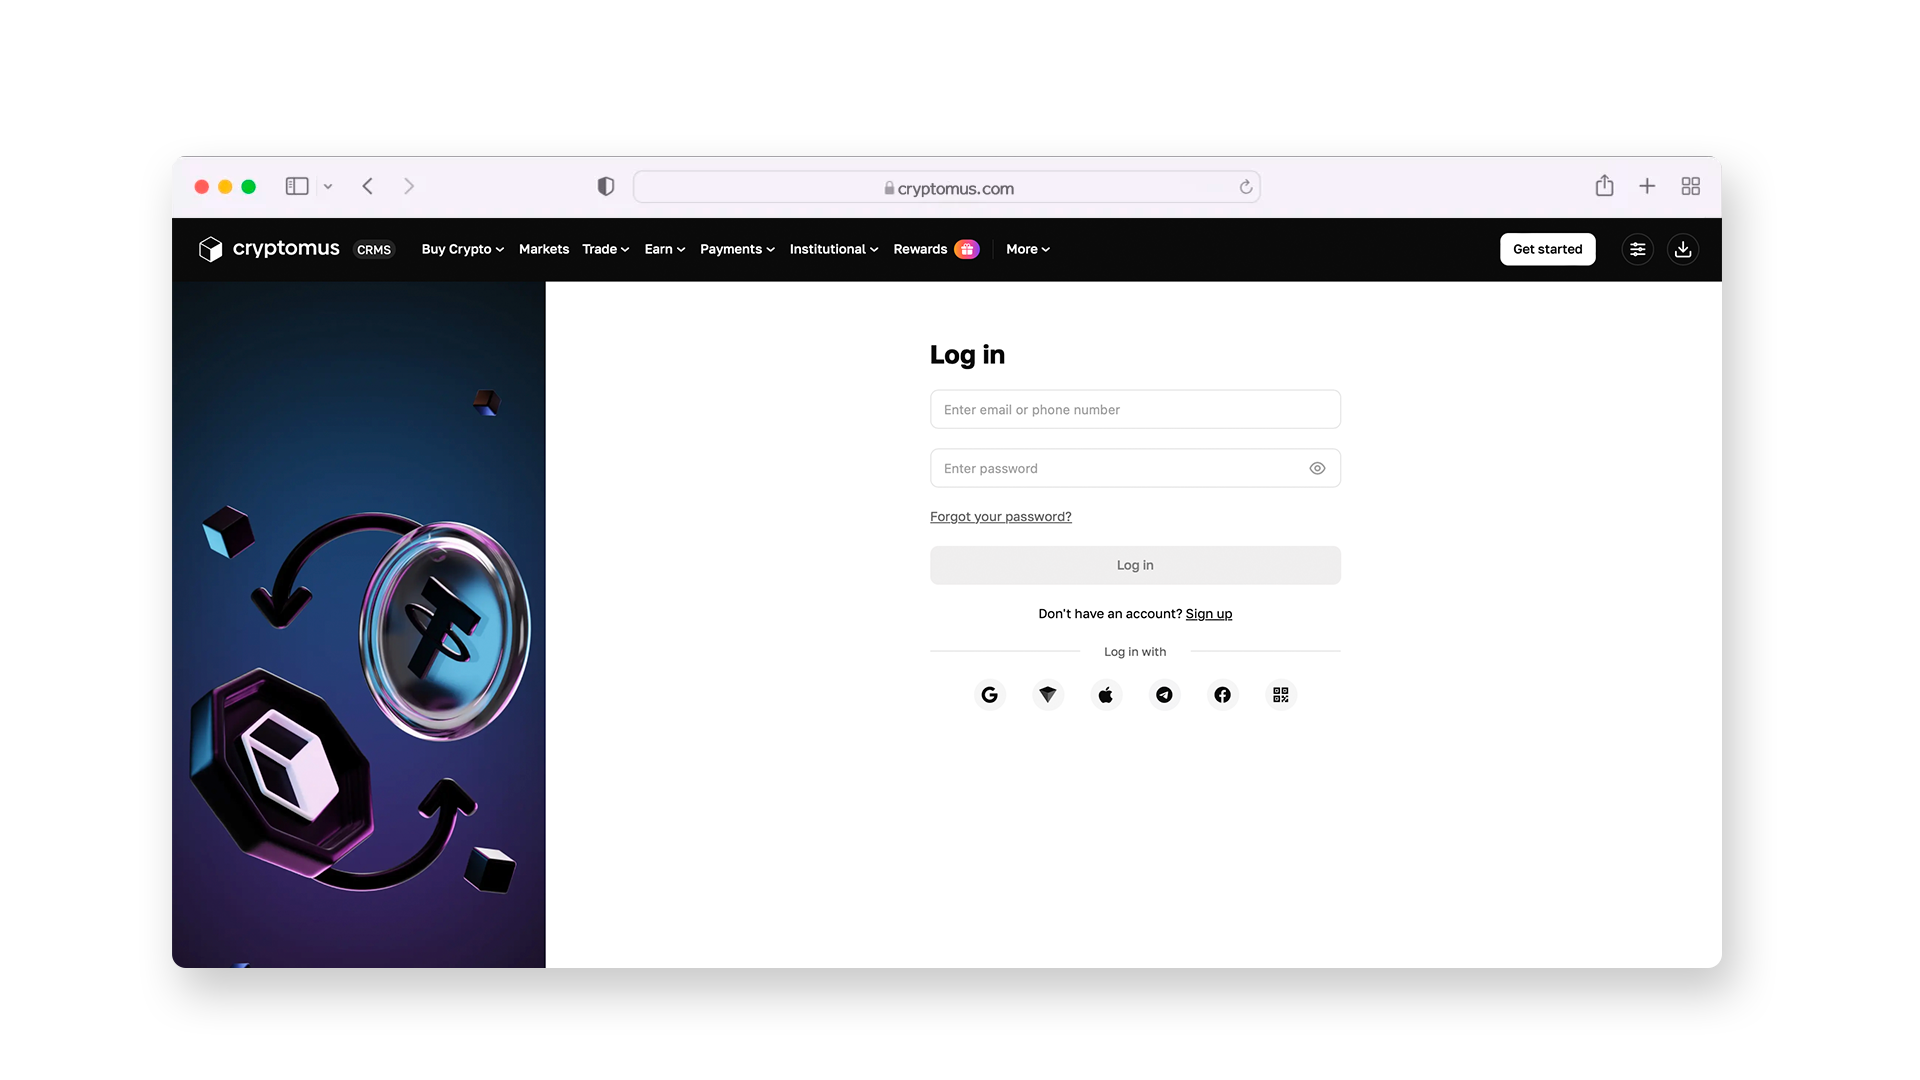Expand the Trade menu dropdown
This screenshot has width=1920, height=1080.
[x=605, y=249]
